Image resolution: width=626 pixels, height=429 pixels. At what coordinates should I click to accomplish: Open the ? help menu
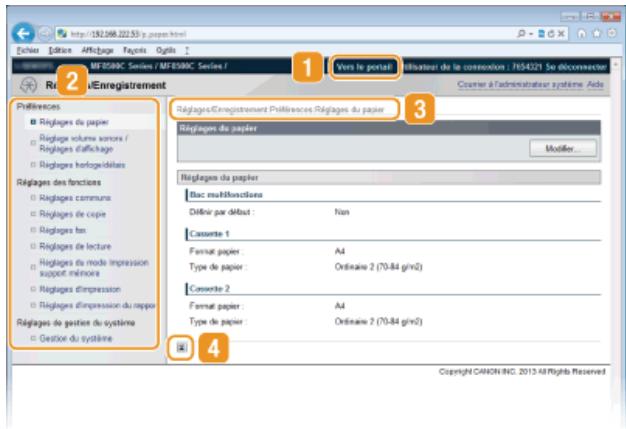(187, 50)
